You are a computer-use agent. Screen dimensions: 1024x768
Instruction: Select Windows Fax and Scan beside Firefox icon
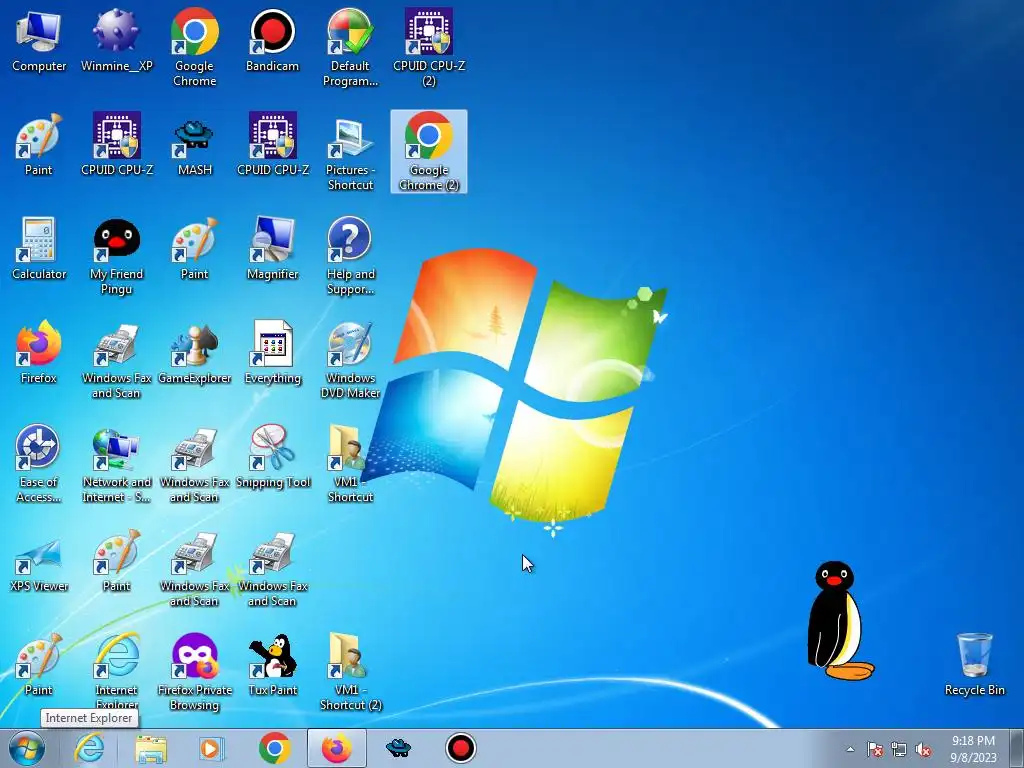(x=116, y=359)
